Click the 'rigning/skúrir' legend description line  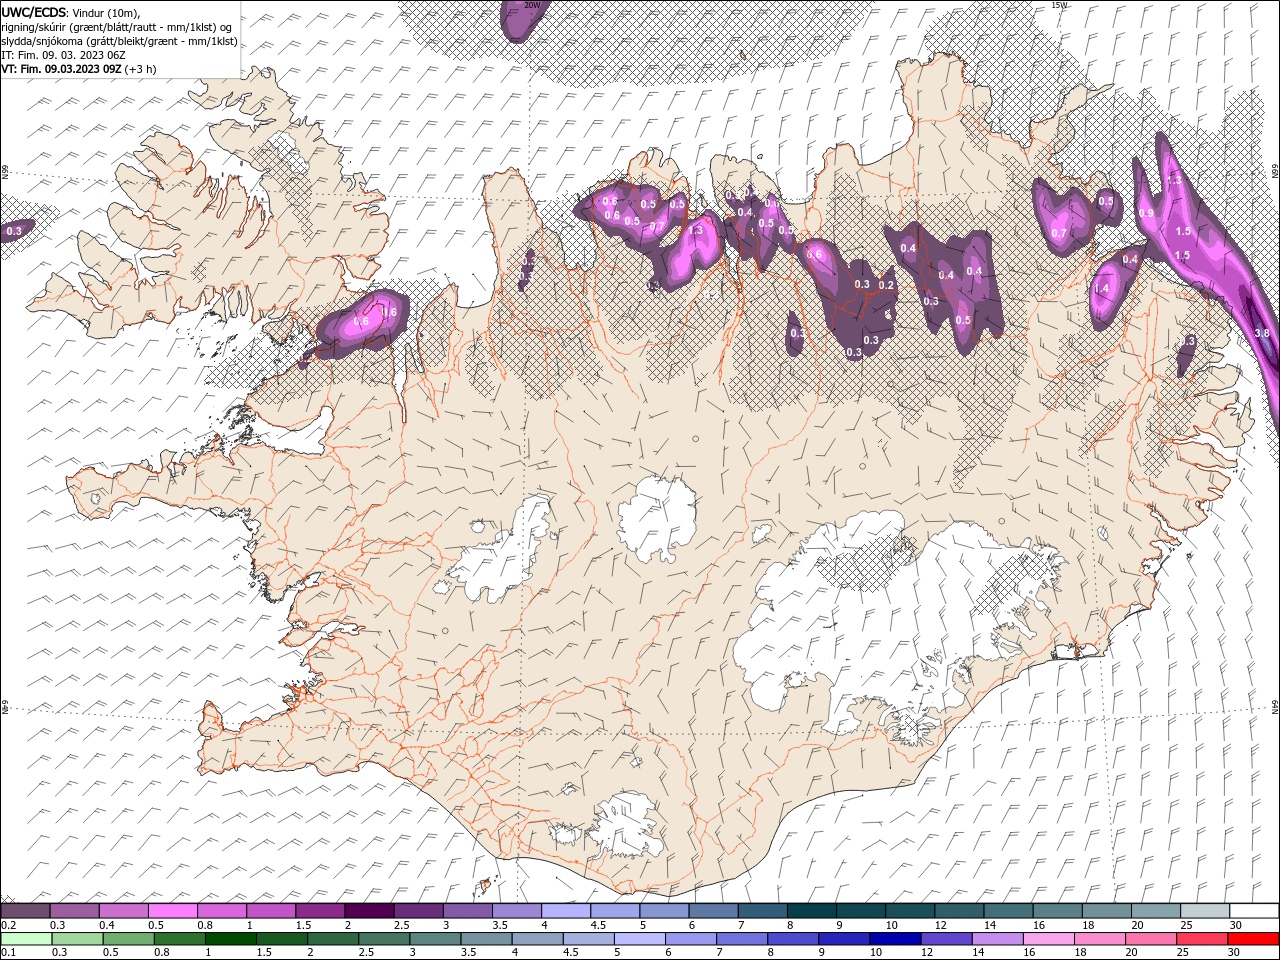[117, 27]
